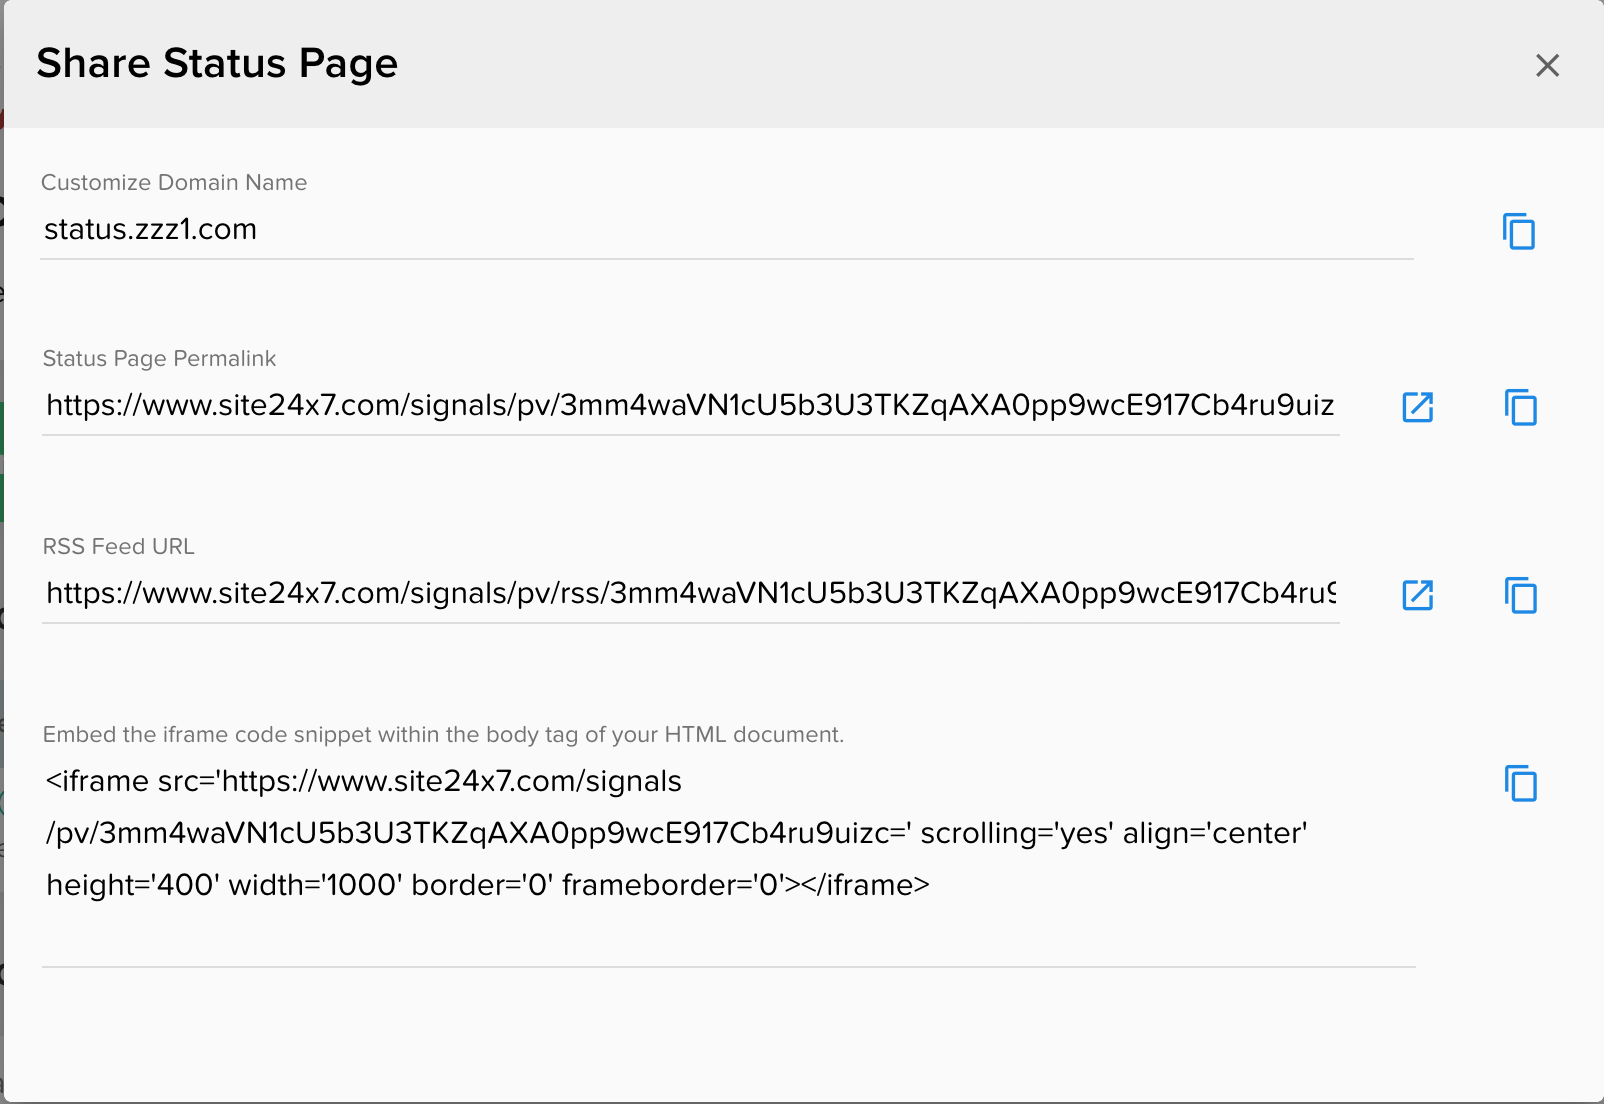Click the scrolling='yes' align='center' snippet line
Screen dimensions: 1604x1104
click(676, 833)
